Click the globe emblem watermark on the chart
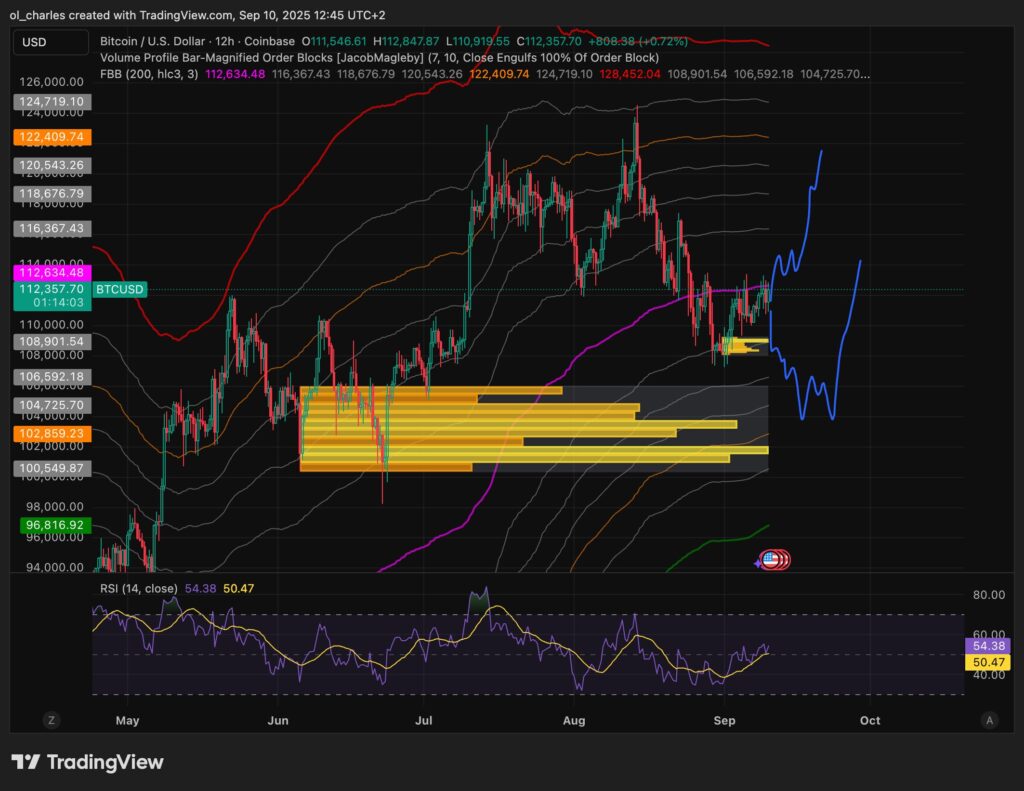1024x791 pixels. pyautogui.click(x=771, y=560)
